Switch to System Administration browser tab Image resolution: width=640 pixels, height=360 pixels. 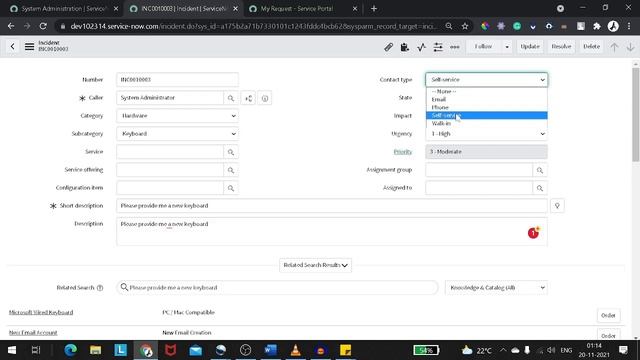pyautogui.click(x=63, y=9)
